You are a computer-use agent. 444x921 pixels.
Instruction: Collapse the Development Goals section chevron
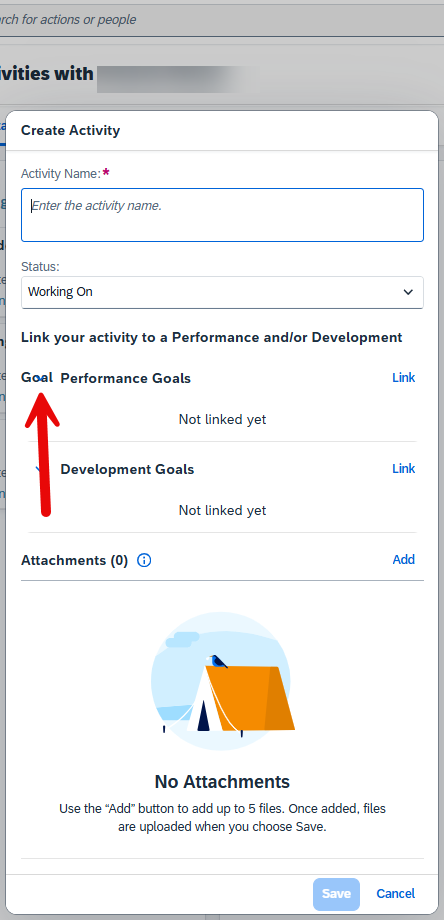(39, 469)
